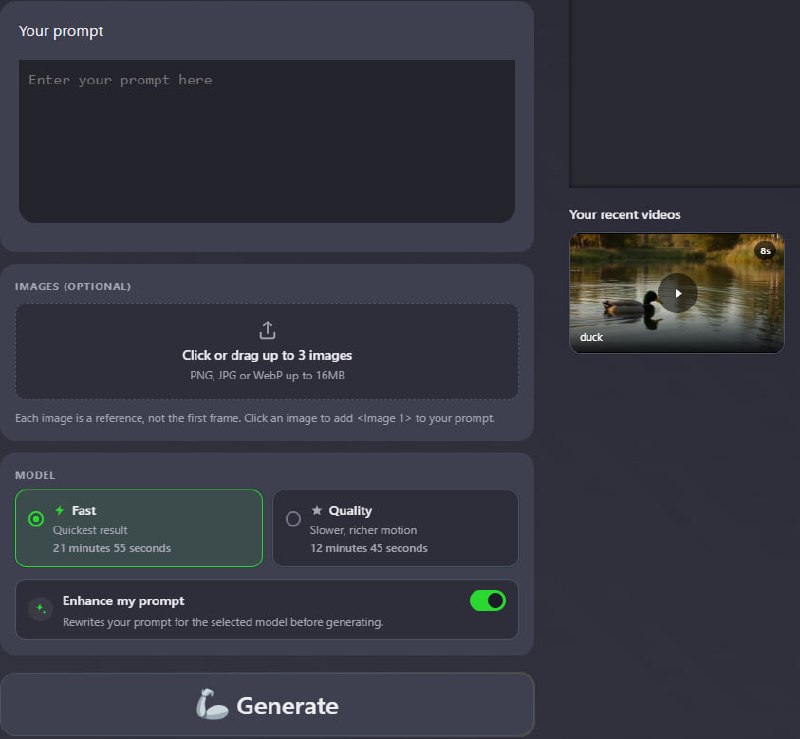Click the 'Each image is a reference' hint
800x739 pixels.
point(255,418)
